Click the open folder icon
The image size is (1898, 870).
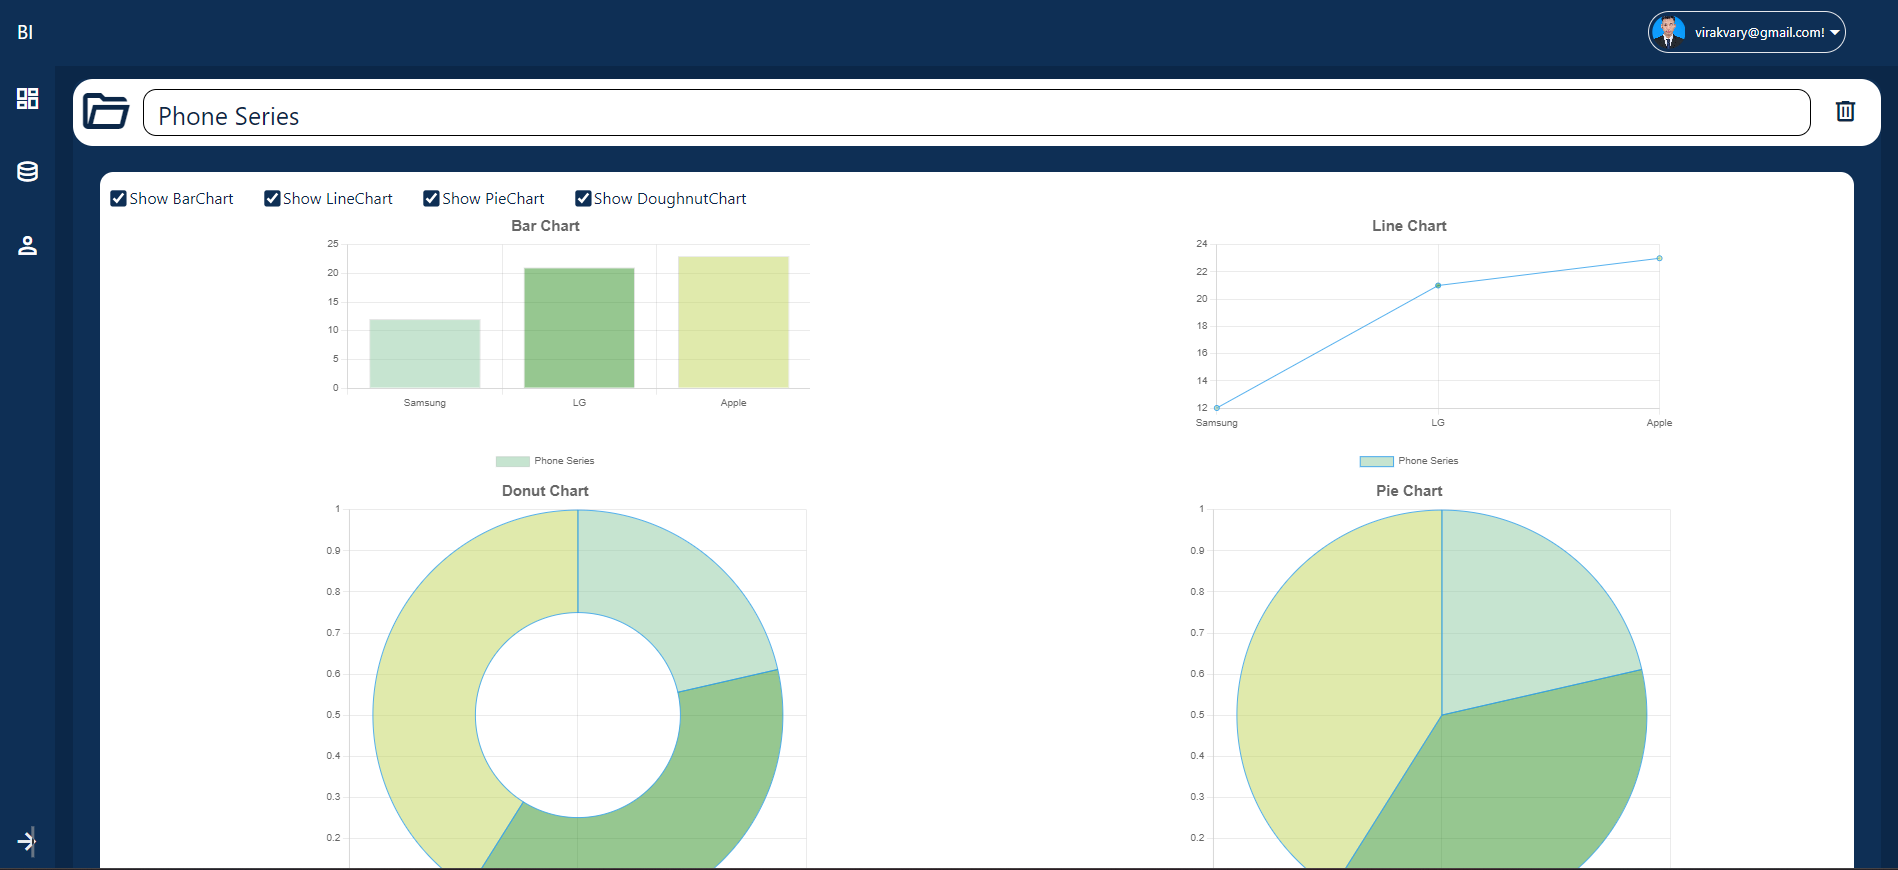click(106, 111)
